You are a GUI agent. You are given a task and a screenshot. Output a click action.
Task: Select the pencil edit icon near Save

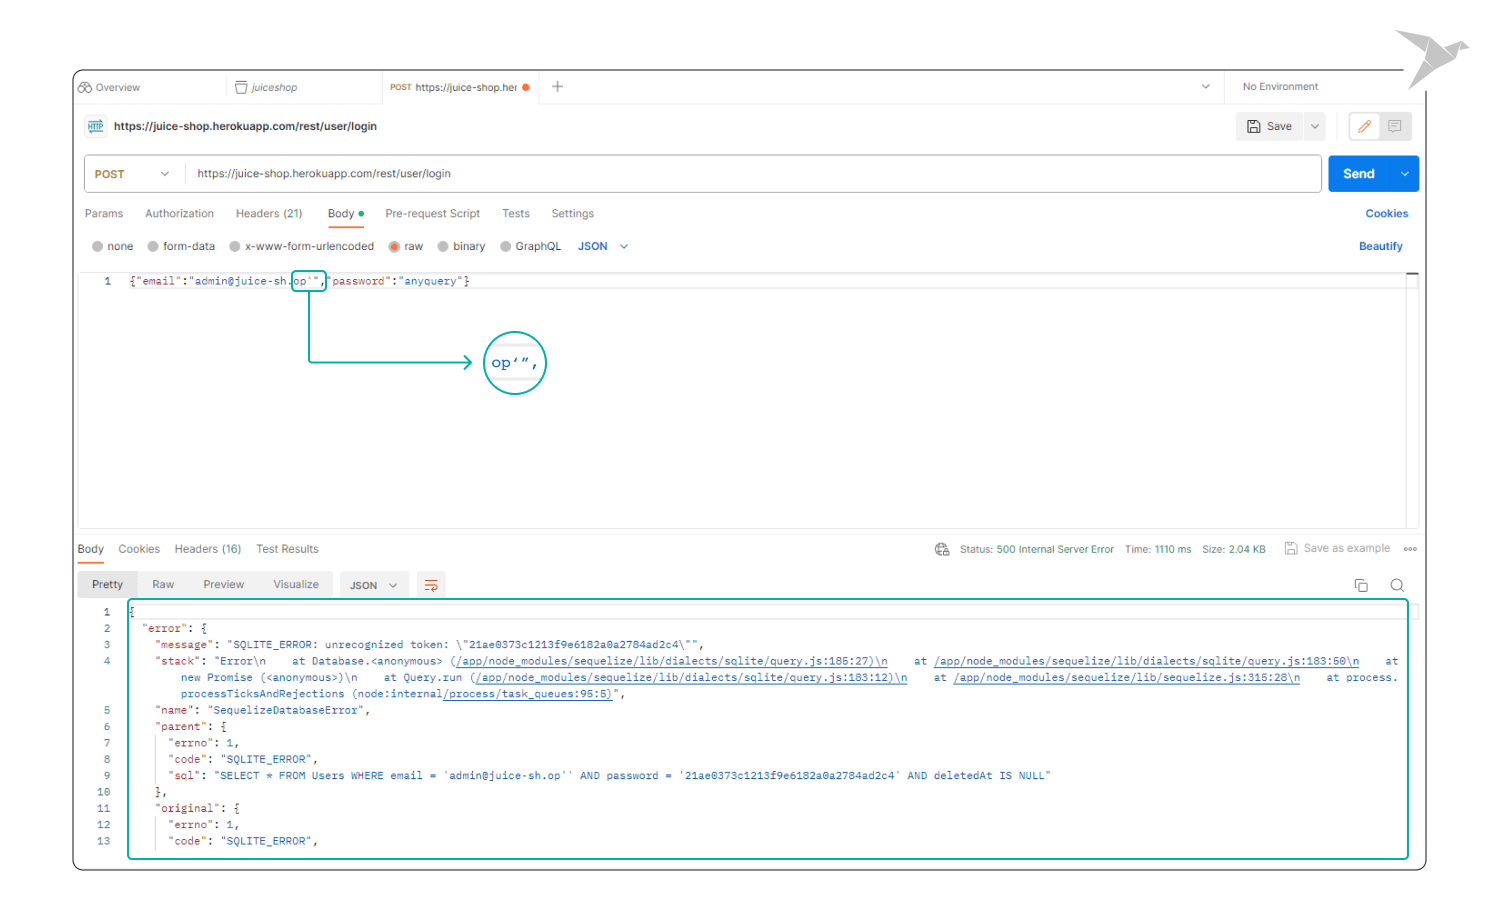coord(1363,126)
